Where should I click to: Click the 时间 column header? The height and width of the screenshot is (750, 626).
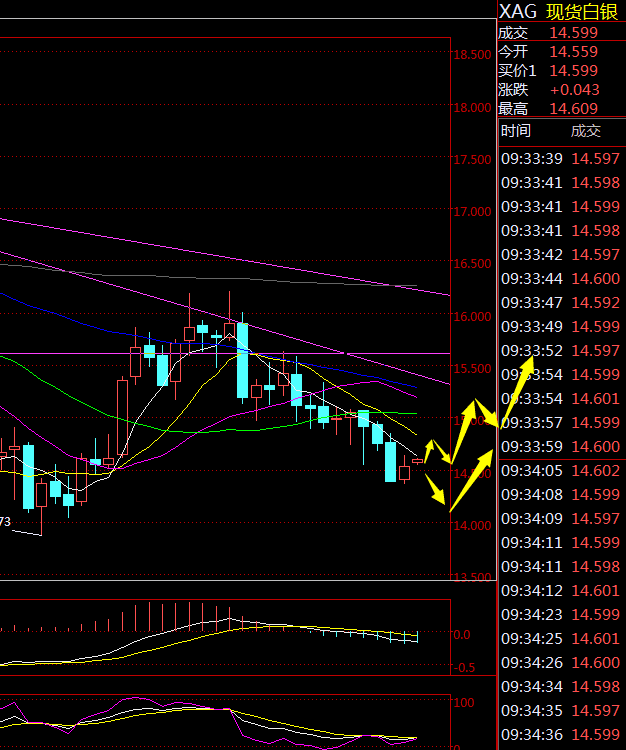(516, 131)
